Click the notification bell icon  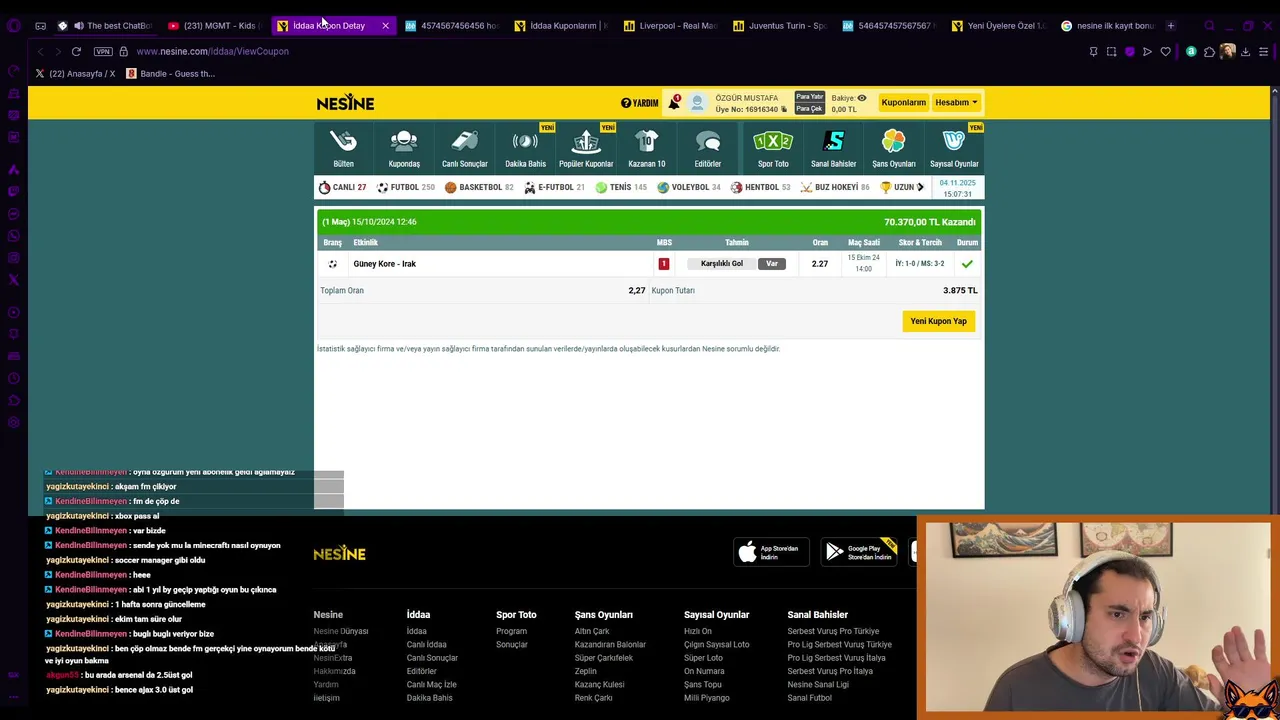click(x=674, y=102)
